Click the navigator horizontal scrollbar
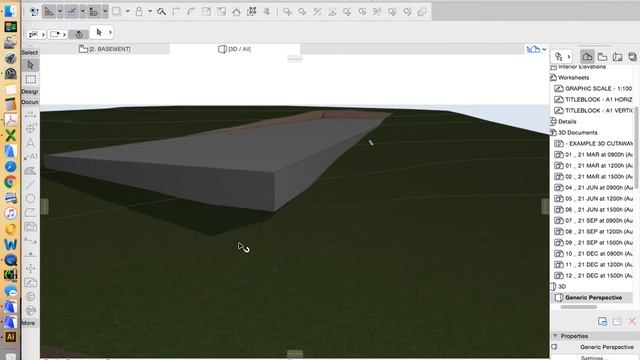 pos(579,307)
